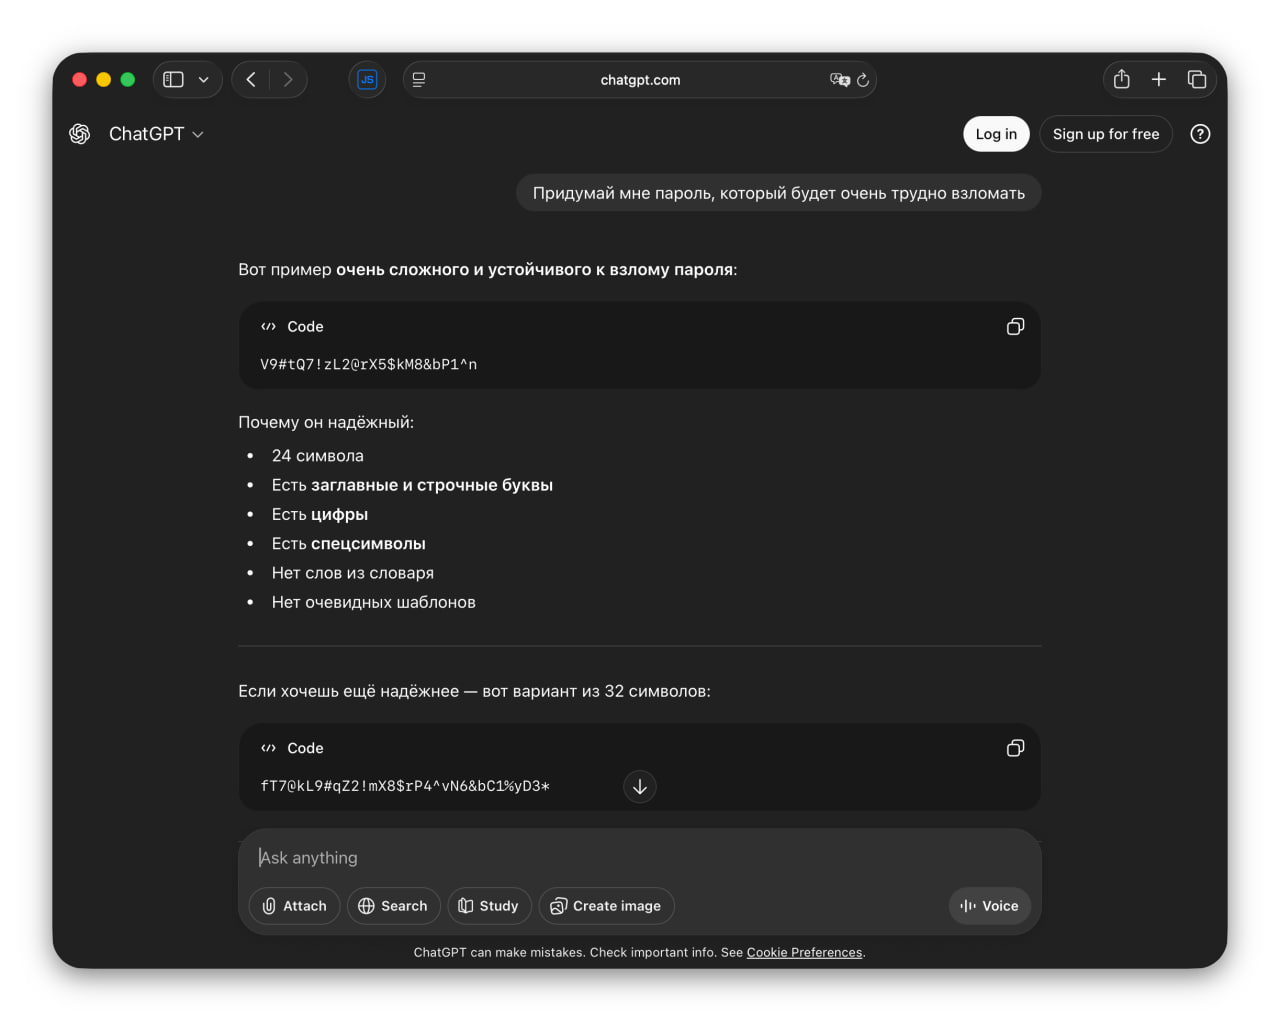Reload the chatgpt.com page
This screenshot has width=1280, height=1021.
pyautogui.click(x=863, y=80)
